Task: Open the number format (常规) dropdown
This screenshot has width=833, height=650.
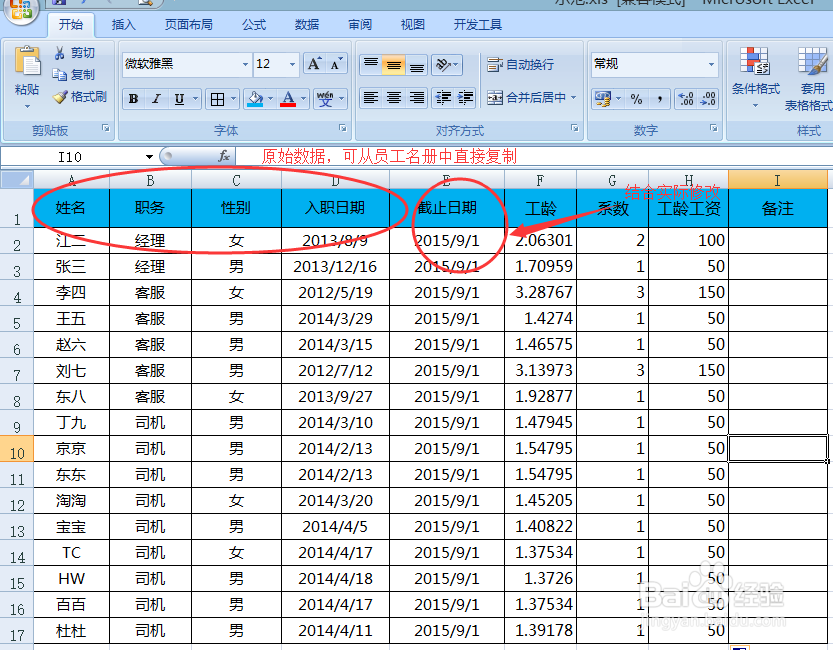Action: point(712,63)
